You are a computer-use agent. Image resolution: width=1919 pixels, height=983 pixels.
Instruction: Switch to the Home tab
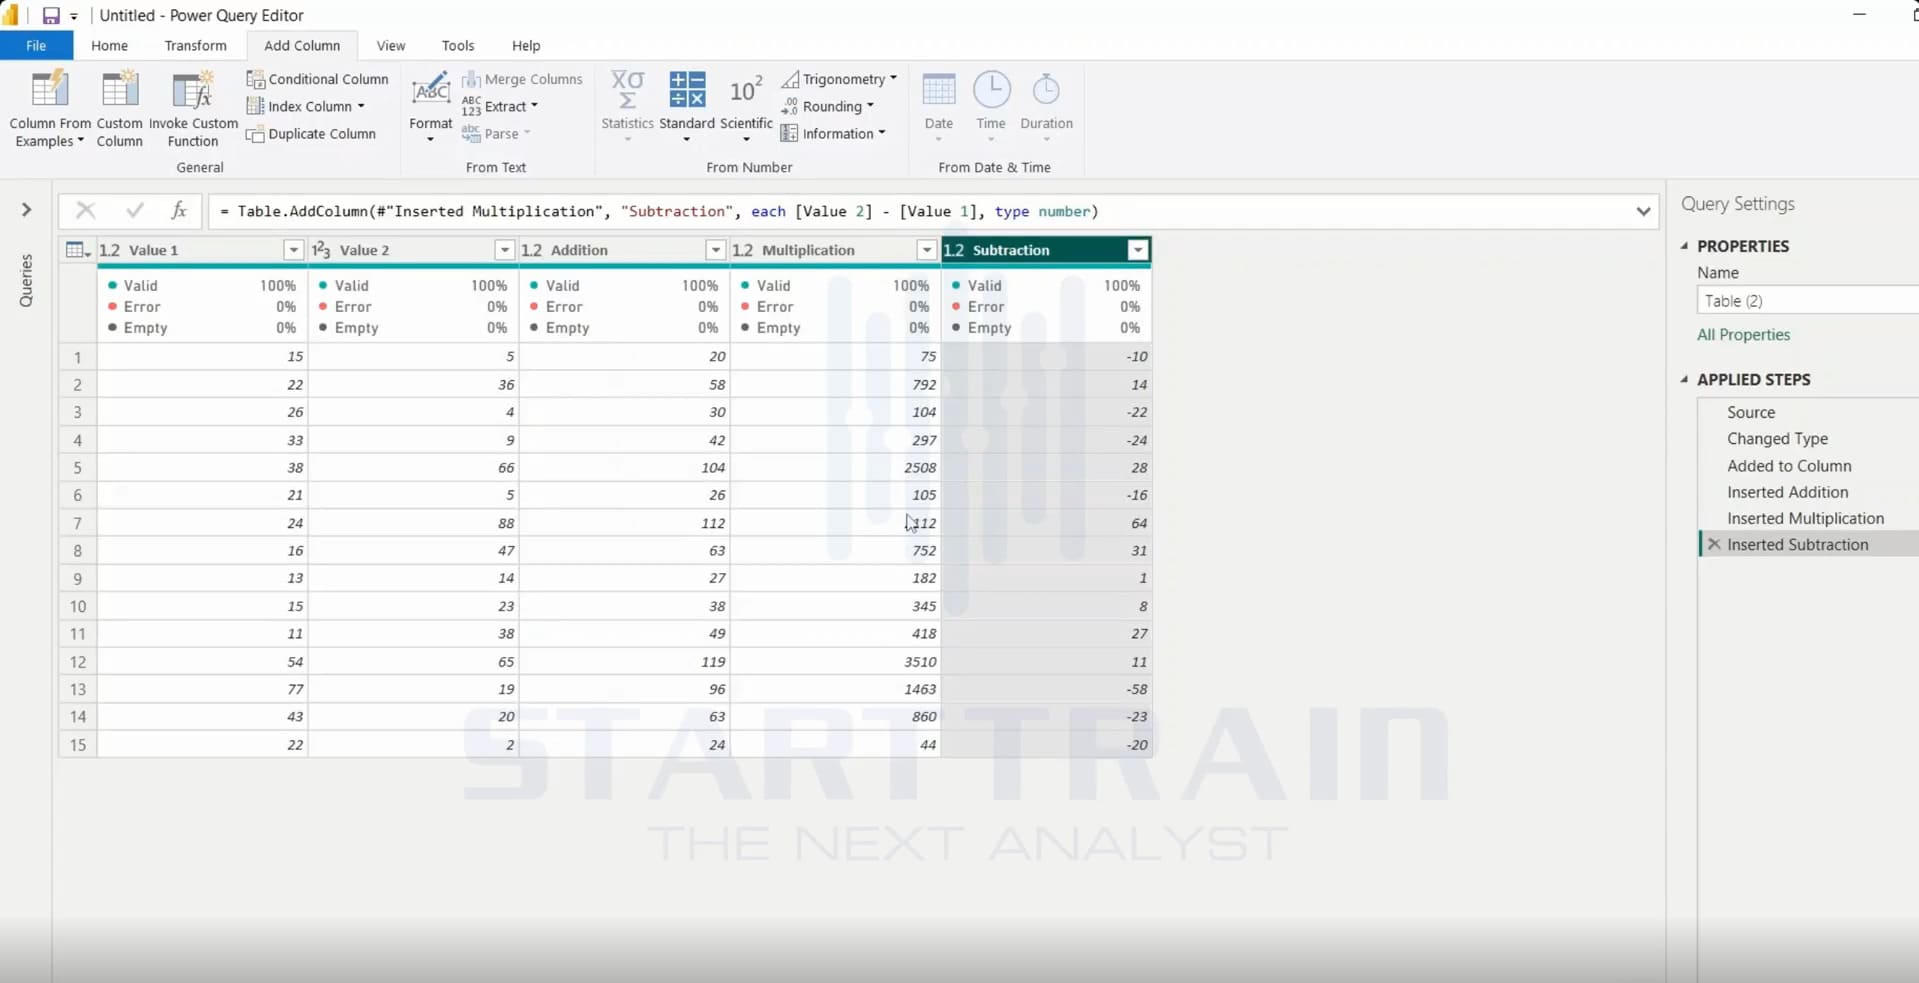pyautogui.click(x=109, y=45)
